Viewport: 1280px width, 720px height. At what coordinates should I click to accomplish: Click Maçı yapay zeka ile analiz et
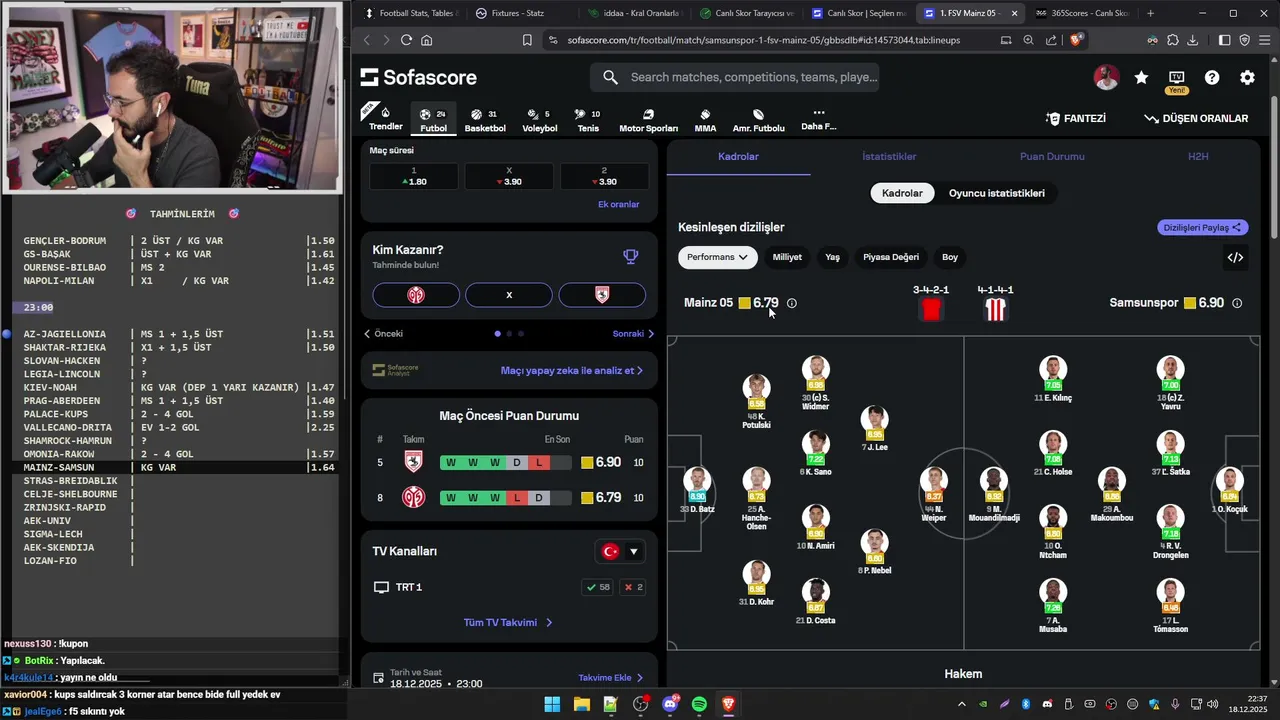[571, 370]
